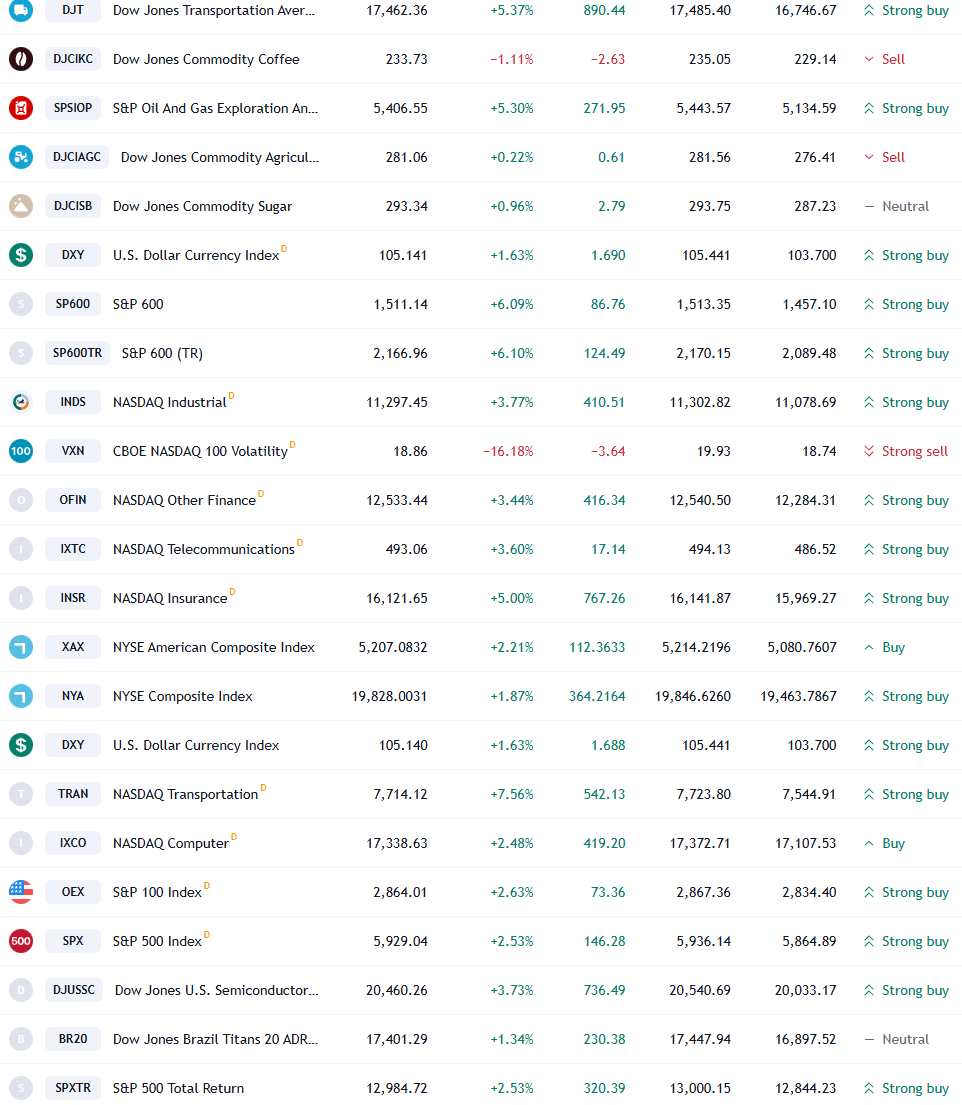Open NASDAQ Transportation index link

(x=185, y=794)
